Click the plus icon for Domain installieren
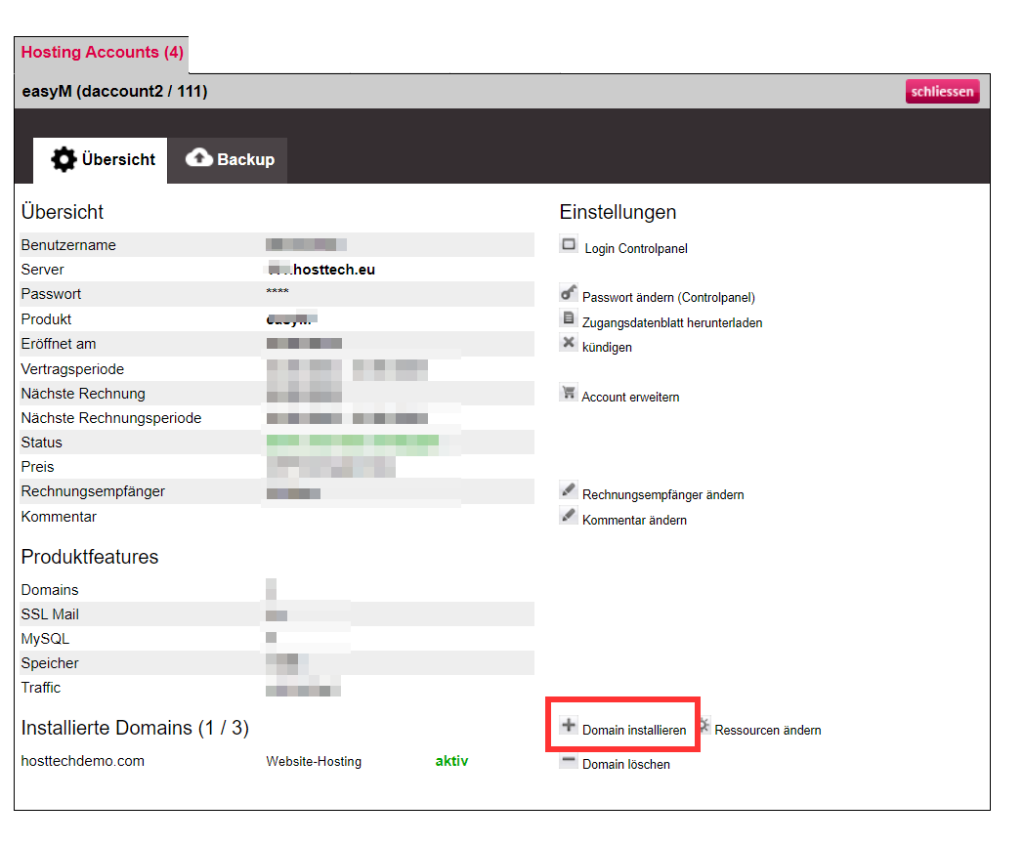This screenshot has width=1024, height=844. tap(568, 726)
